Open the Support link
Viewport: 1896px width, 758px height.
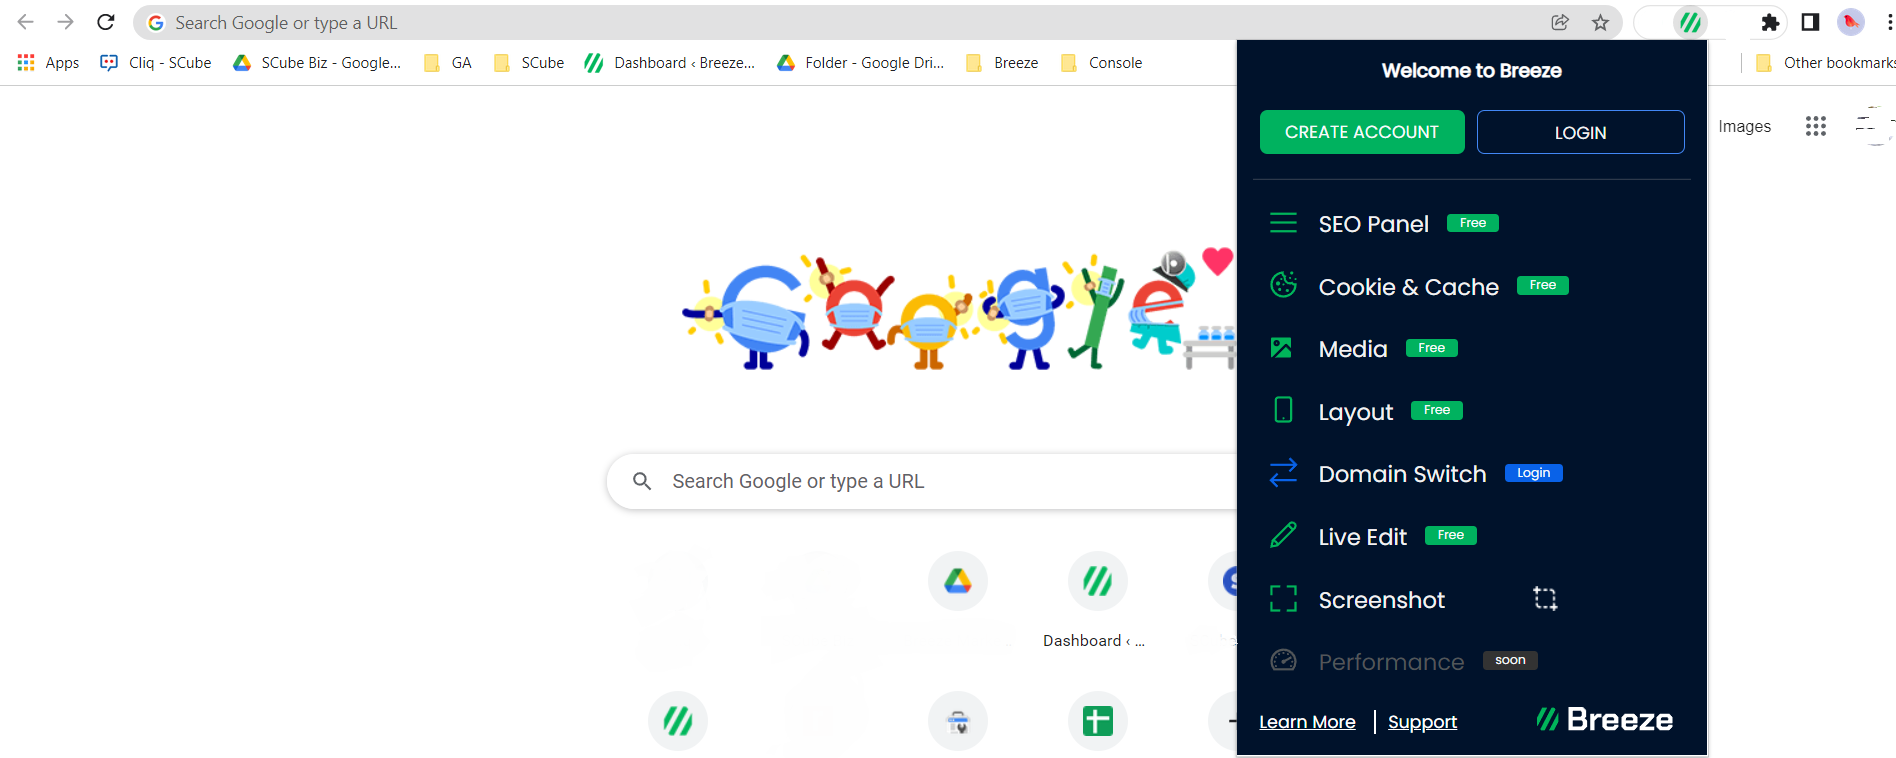click(x=1422, y=722)
